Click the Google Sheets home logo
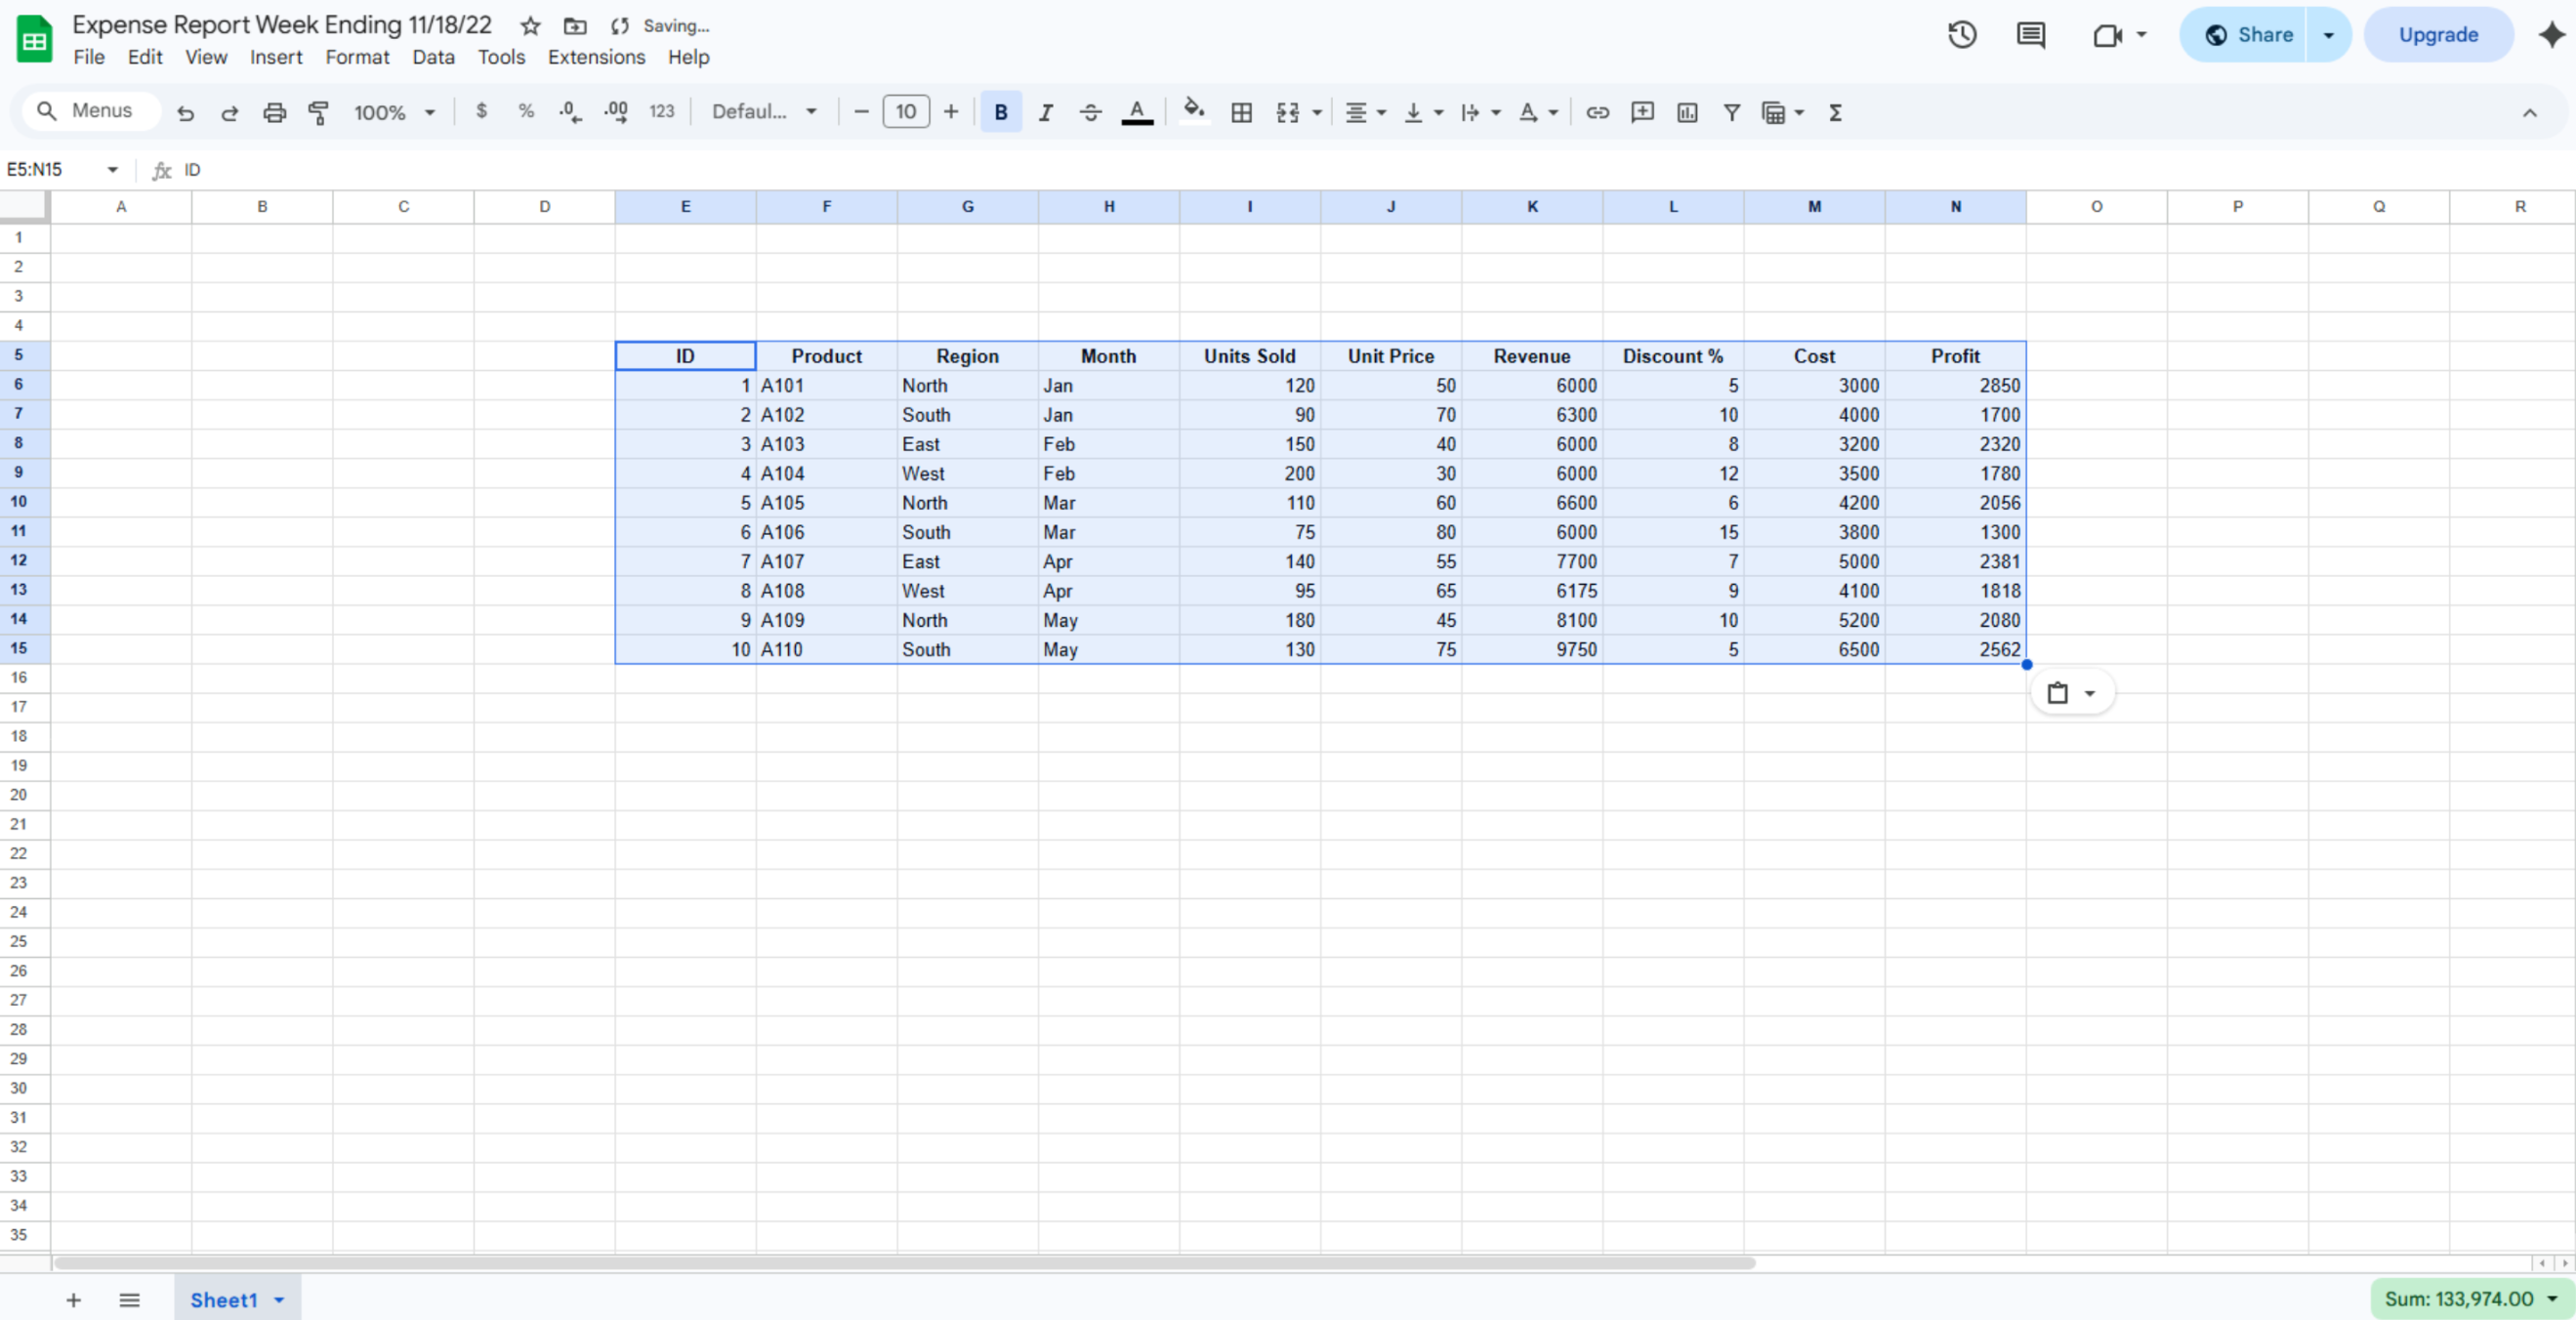This screenshot has width=2576, height=1320. (35, 40)
